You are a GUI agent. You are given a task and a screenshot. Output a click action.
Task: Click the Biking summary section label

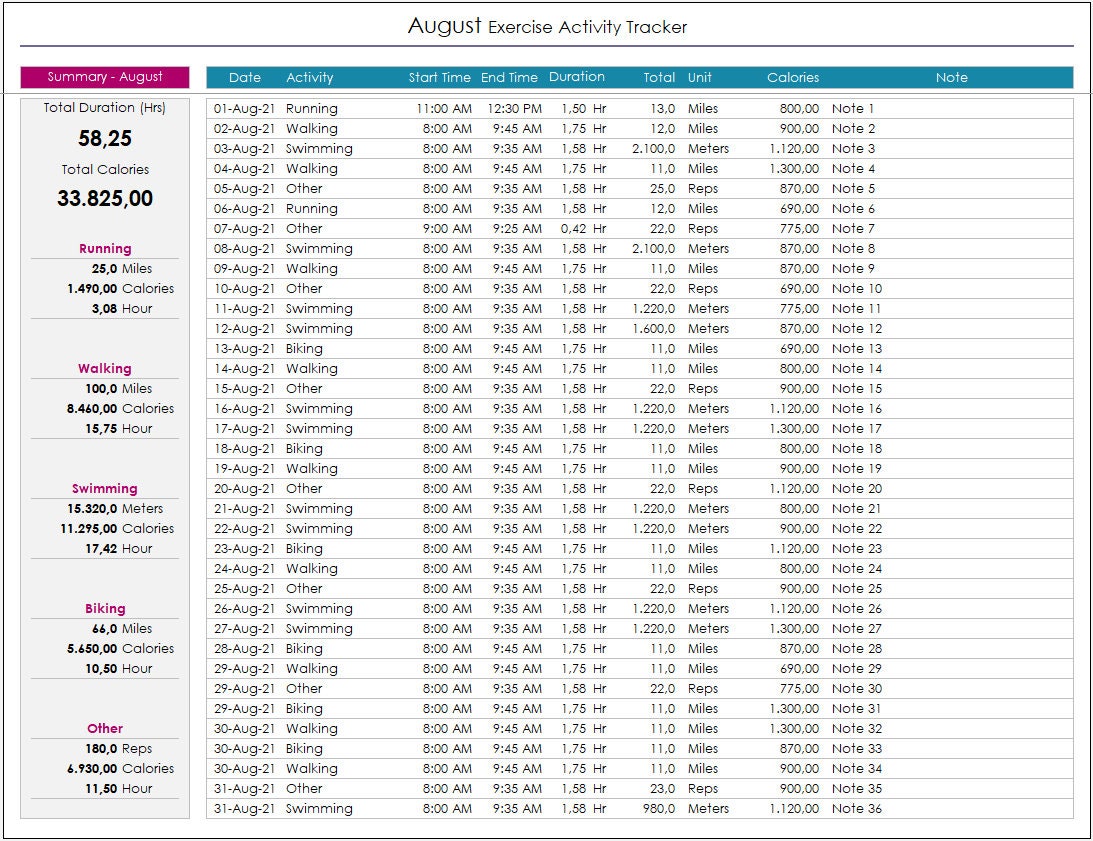pyautogui.click(x=104, y=608)
